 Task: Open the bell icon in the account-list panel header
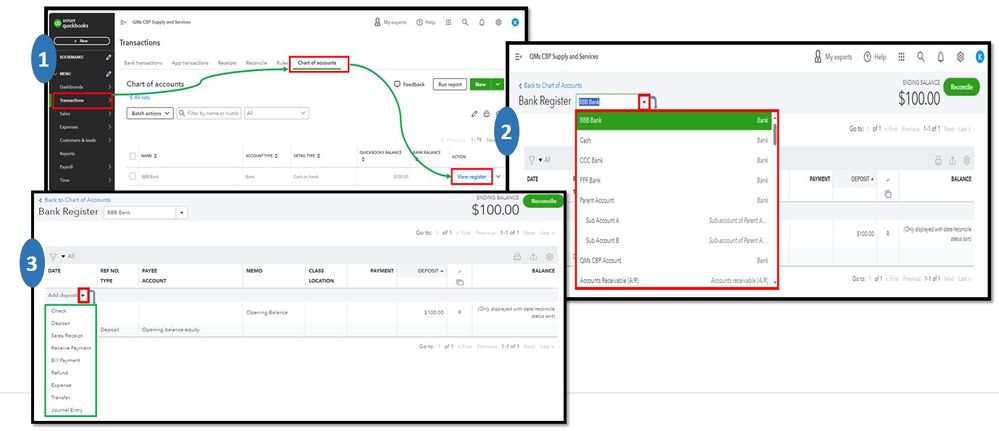point(940,57)
